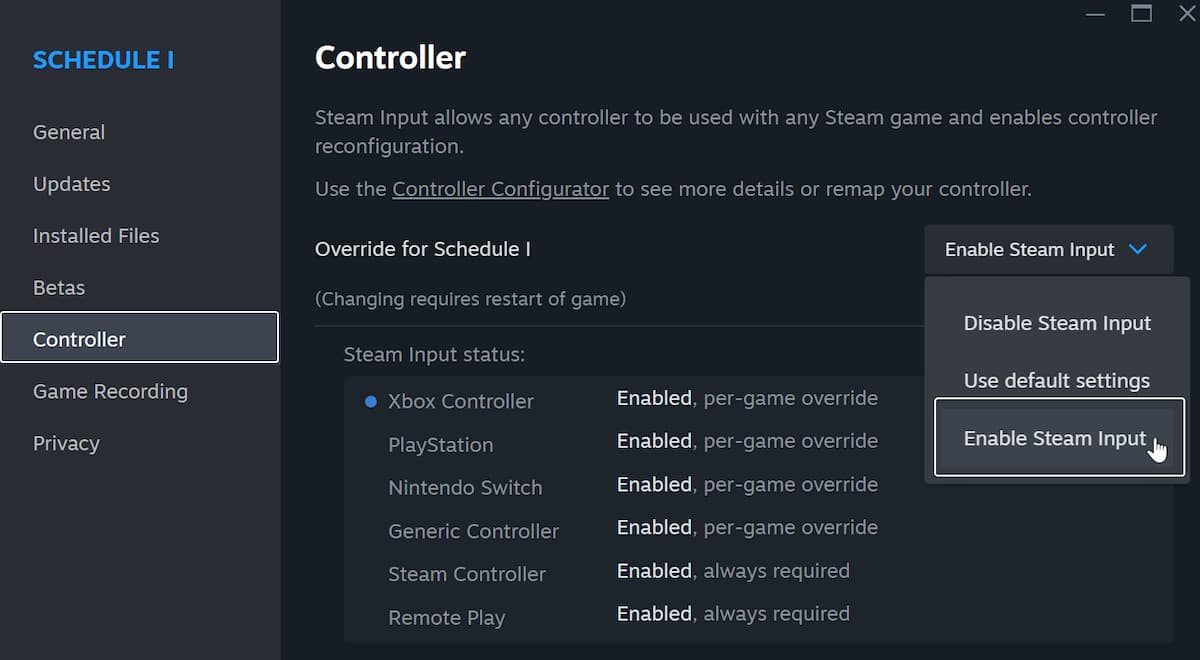Switch to the Installed Files section
This screenshot has width=1200, height=660.
[96, 236]
